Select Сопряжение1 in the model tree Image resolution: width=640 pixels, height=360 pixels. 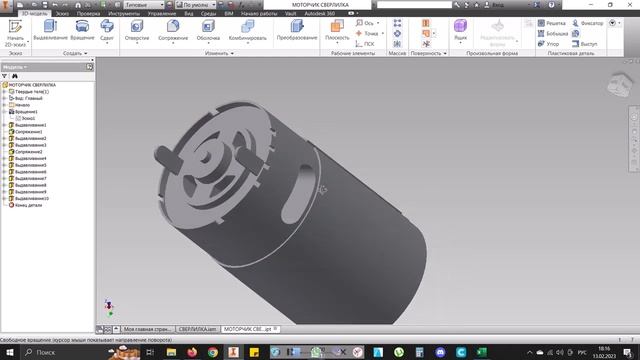coord(29,132)
